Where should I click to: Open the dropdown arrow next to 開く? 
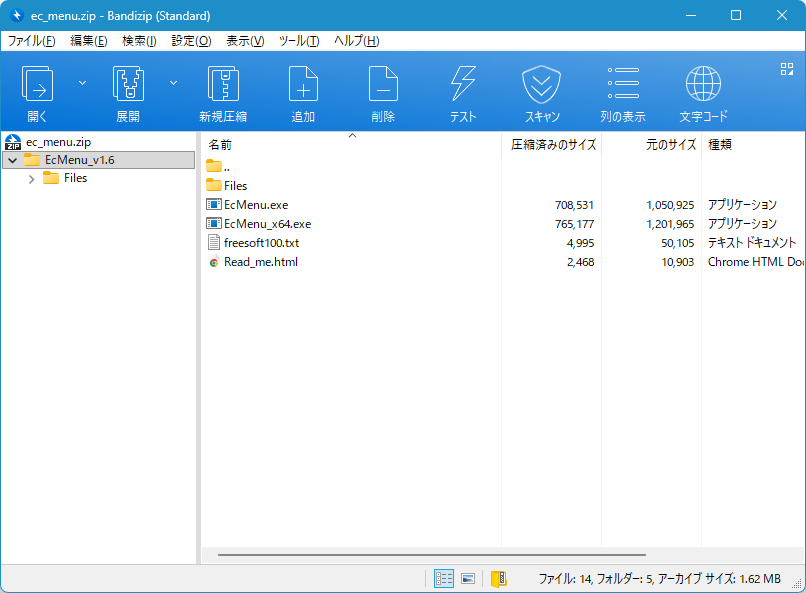(x=82, y=83)
